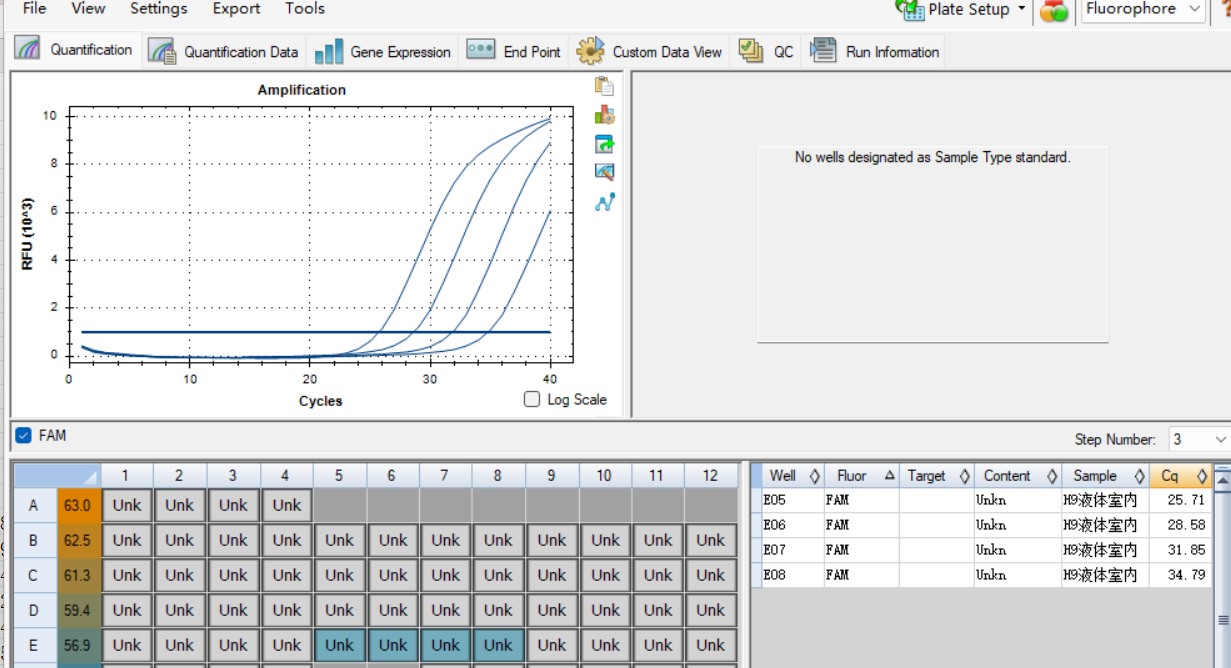1231x668 pixels.
Task: Open the Export menu
Action: [236, 9]
